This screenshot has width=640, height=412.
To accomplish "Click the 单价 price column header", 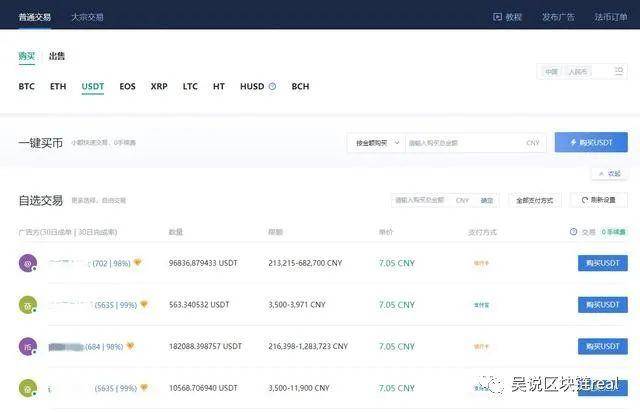I will pos(386,232).
